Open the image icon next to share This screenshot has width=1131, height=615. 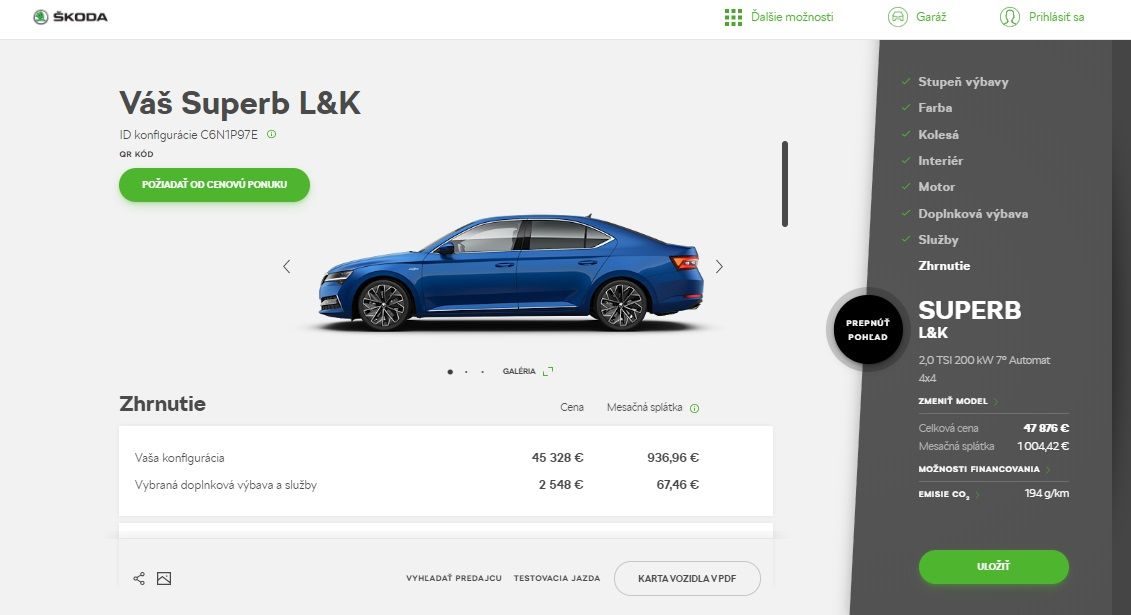[x=164, y=578]
